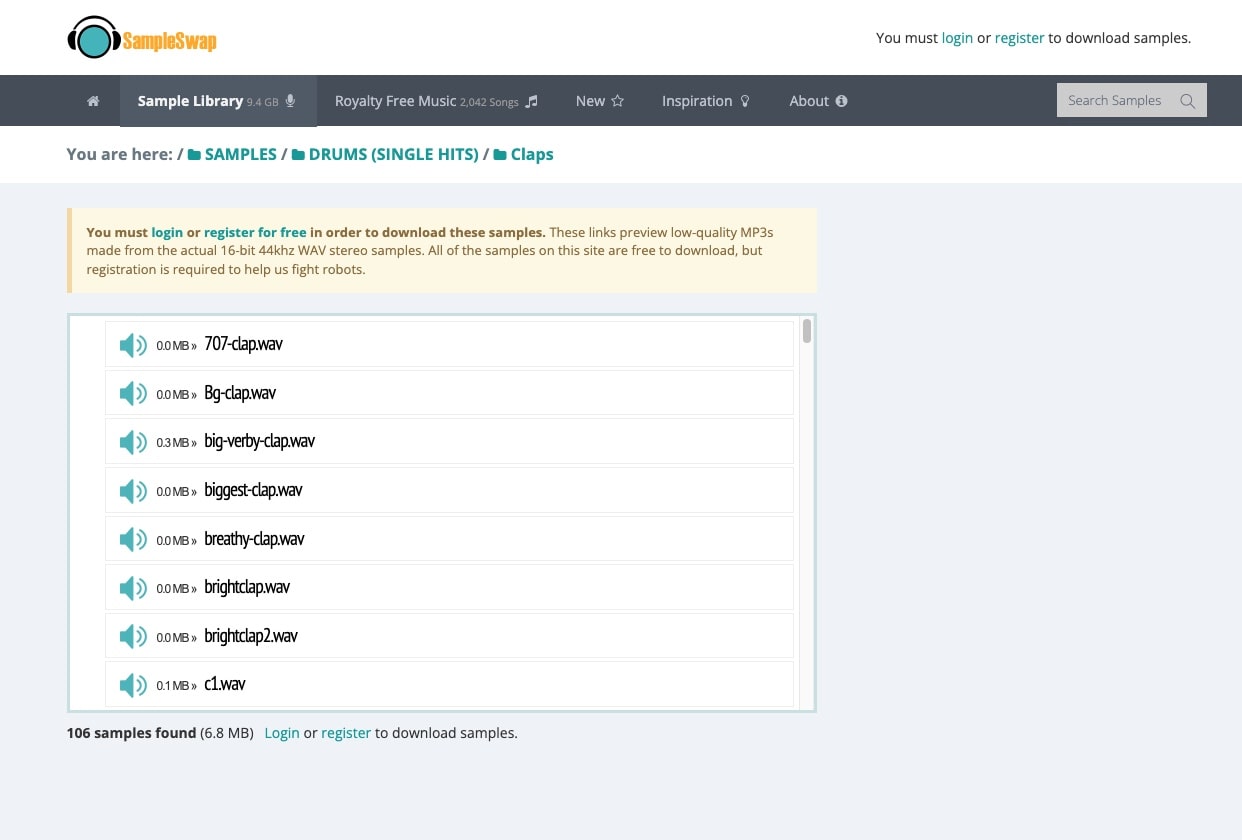This screenshot has height=840, width=1242.
Task: Open the Royalty Free Music tab
Action: point(436,101)
